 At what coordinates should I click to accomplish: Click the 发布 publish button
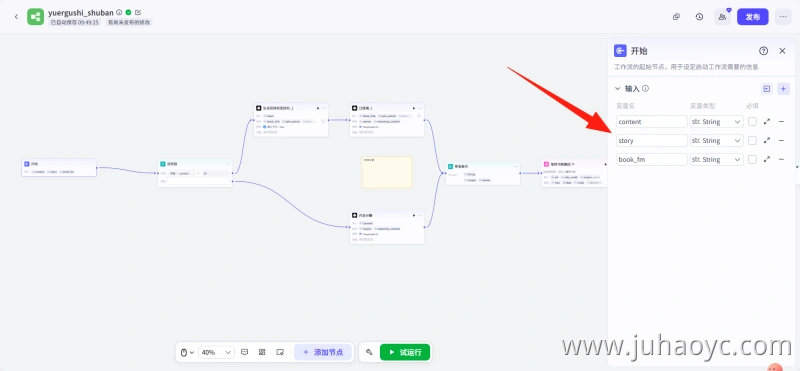(x=753, y=17)
